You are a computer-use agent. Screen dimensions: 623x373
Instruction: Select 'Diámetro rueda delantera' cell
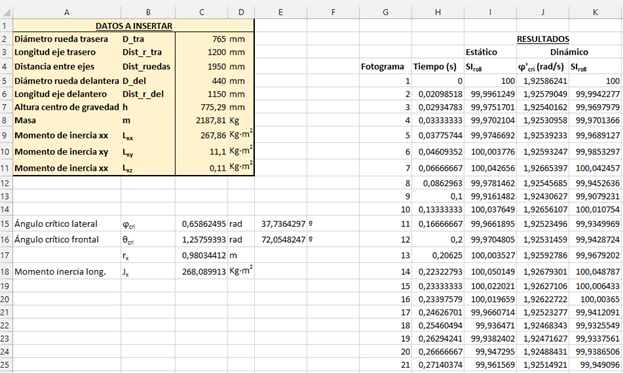67,81
